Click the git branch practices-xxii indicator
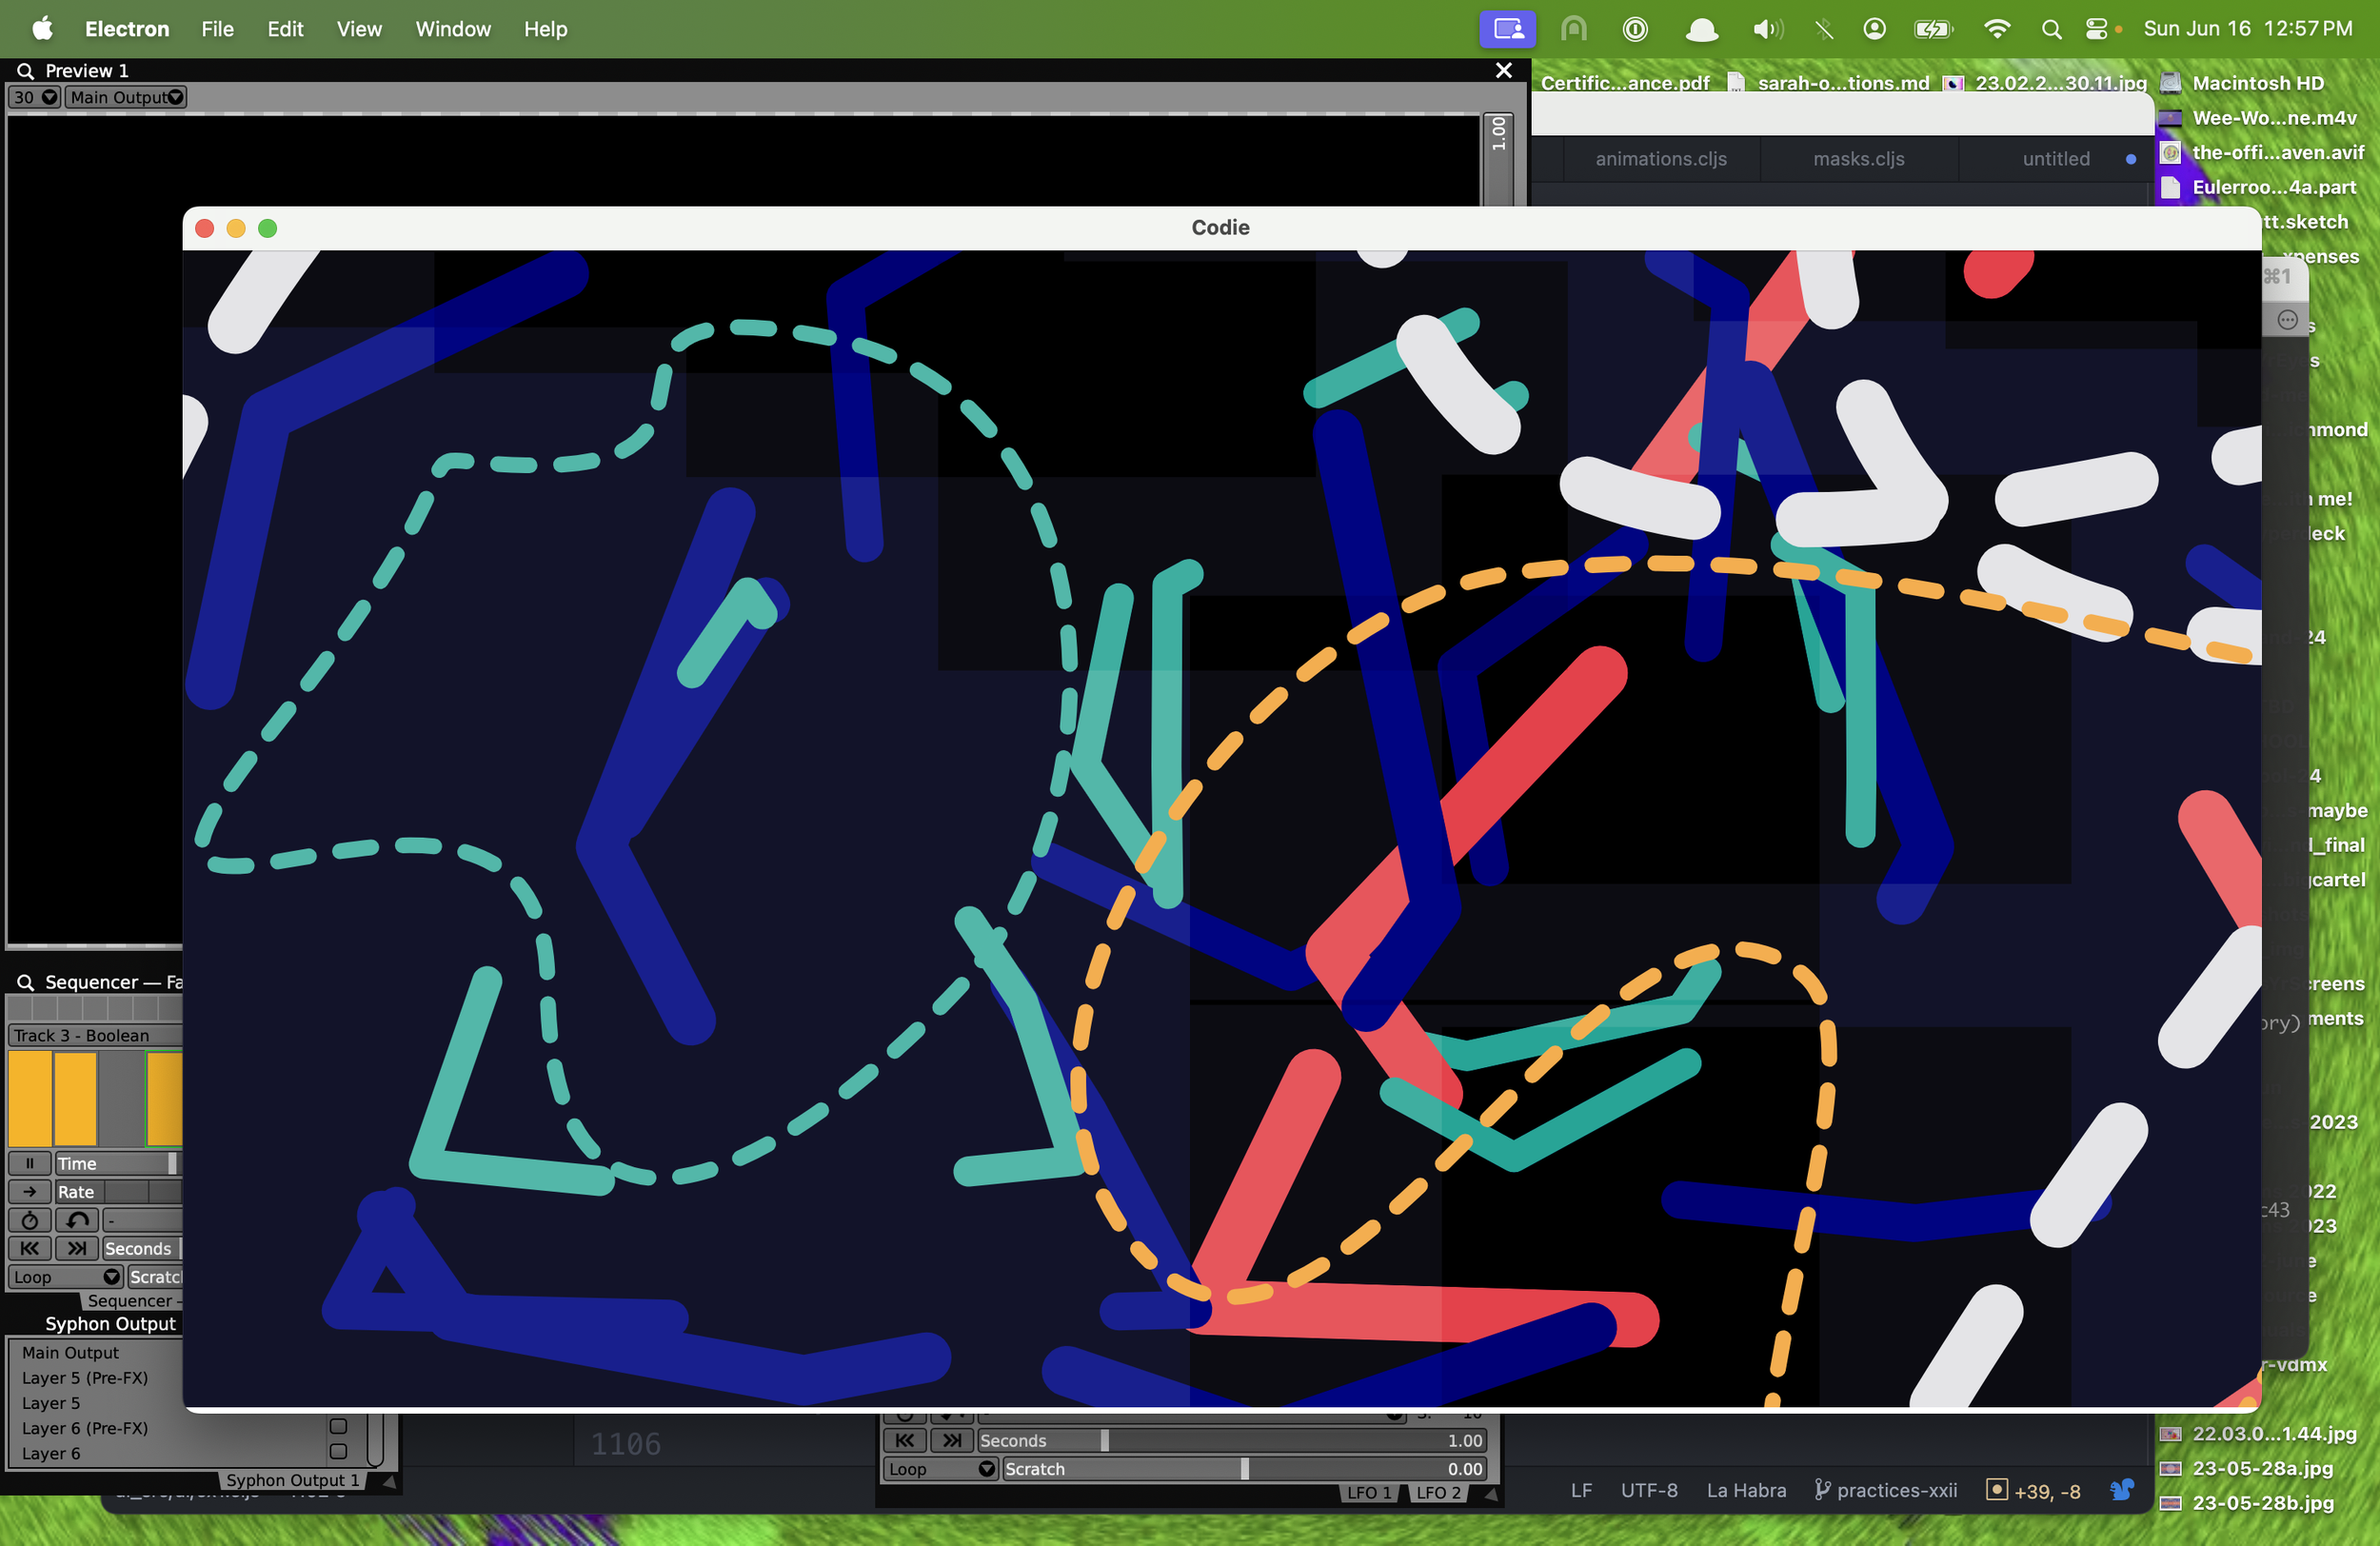Screen dimensions: 2380x1546 [1886, 1490]
